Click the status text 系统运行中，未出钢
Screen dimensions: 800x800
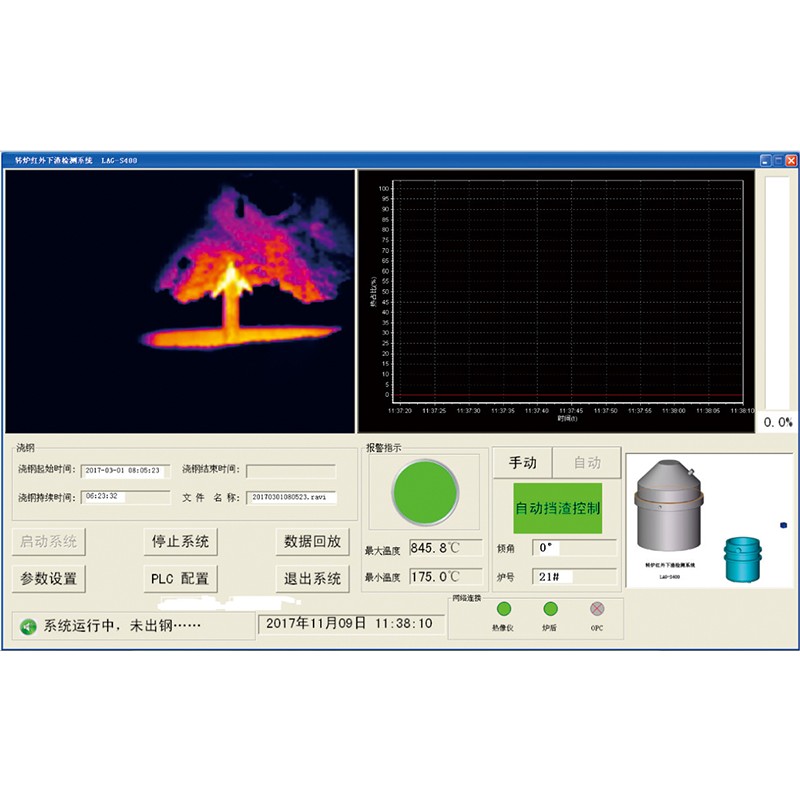(x=122, y=626)
